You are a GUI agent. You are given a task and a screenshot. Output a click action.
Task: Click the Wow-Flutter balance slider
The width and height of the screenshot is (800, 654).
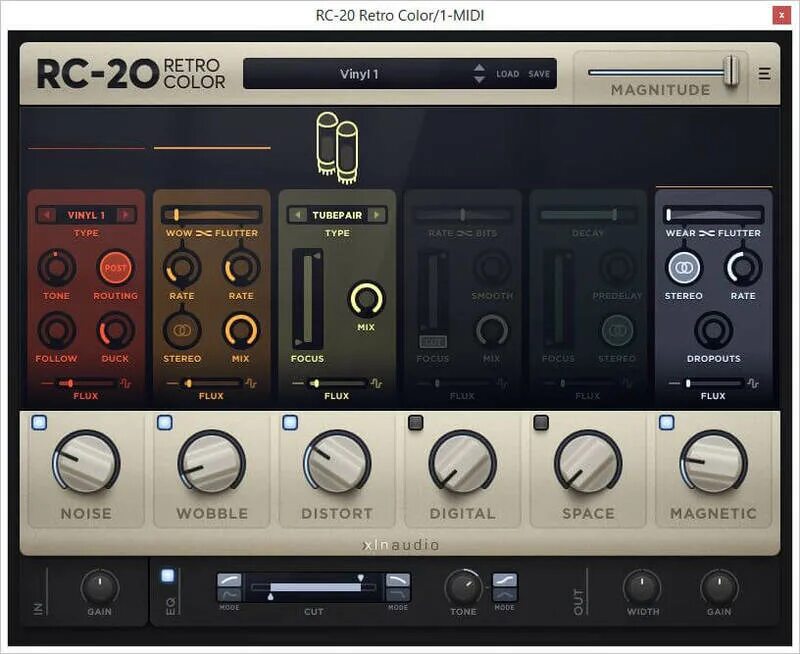[212, 215]
